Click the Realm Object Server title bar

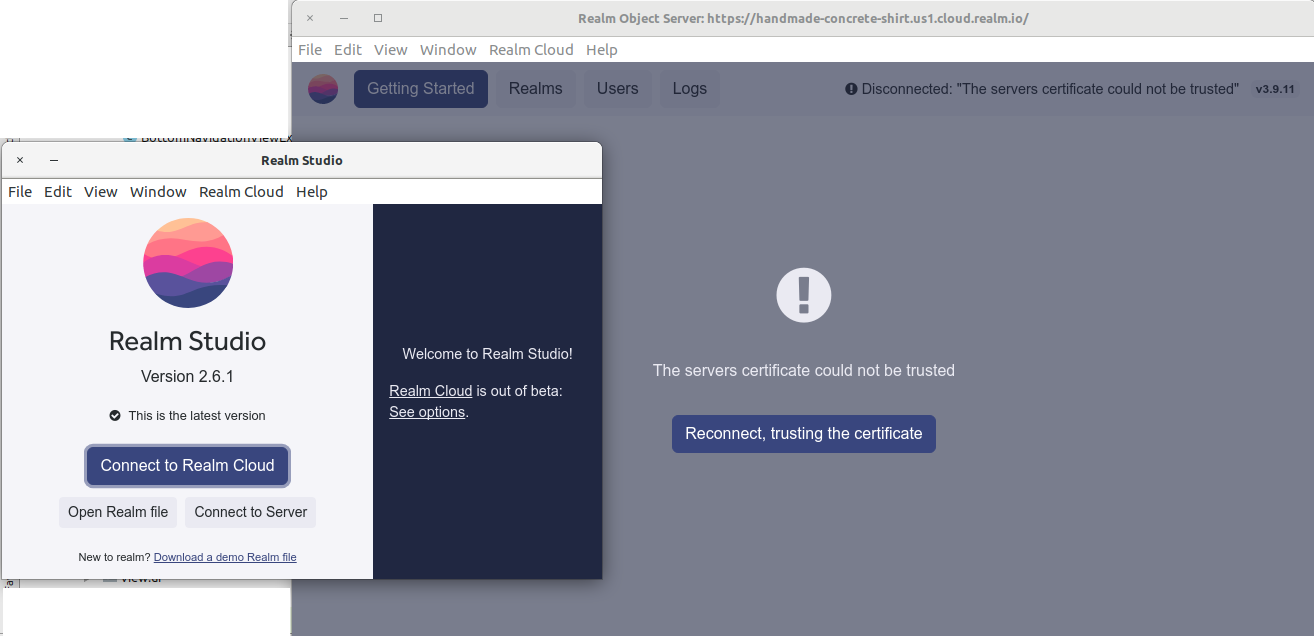[803, 18]
